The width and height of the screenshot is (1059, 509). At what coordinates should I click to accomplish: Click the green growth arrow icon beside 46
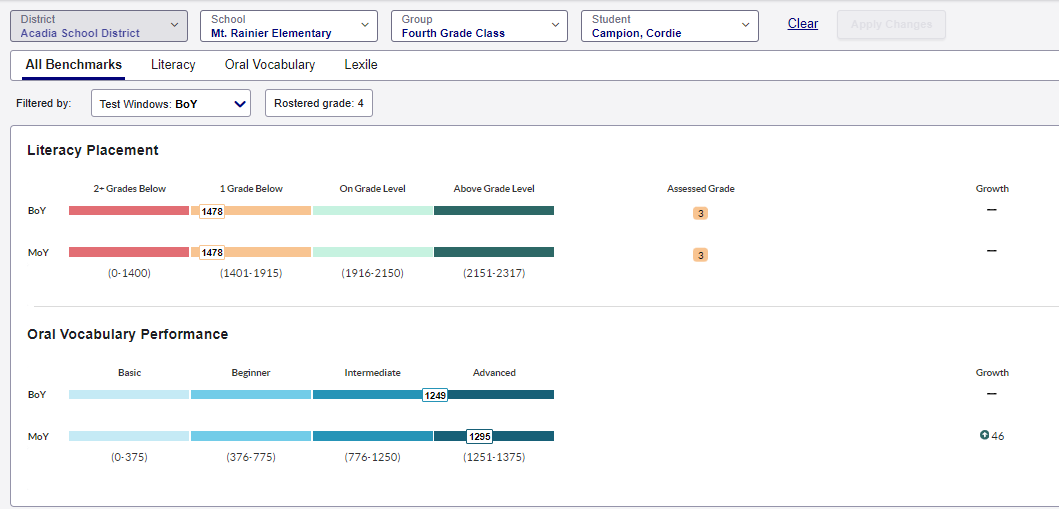[x=984, y=435]
